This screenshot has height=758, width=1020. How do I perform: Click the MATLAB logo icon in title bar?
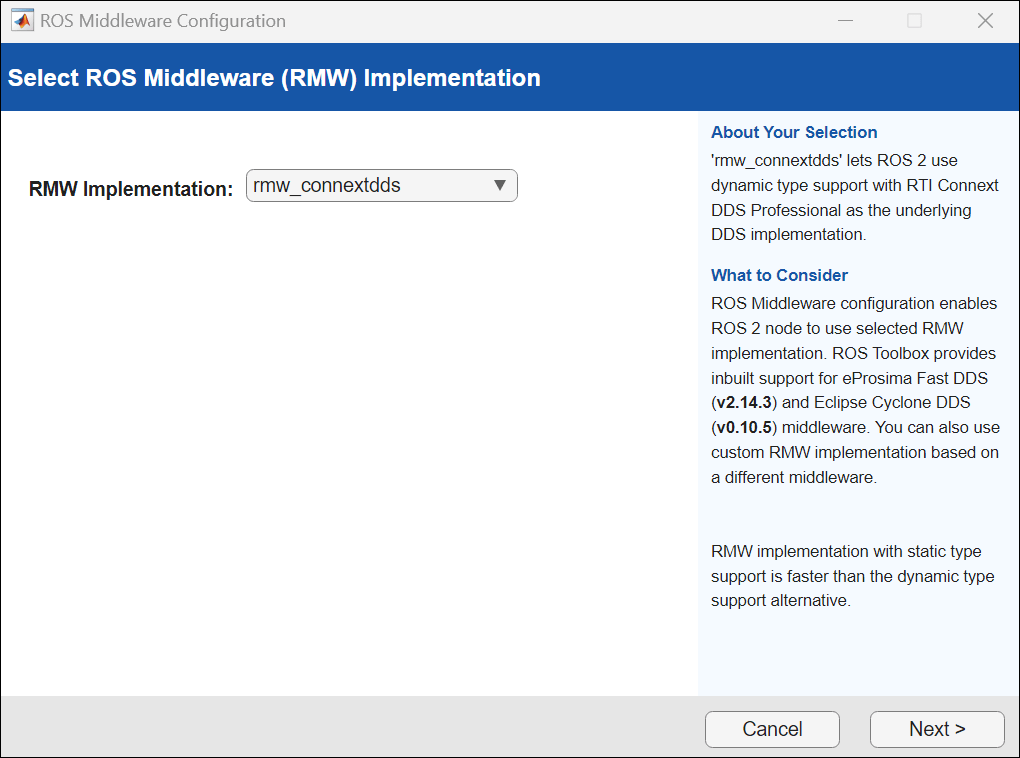coord(20,21)
